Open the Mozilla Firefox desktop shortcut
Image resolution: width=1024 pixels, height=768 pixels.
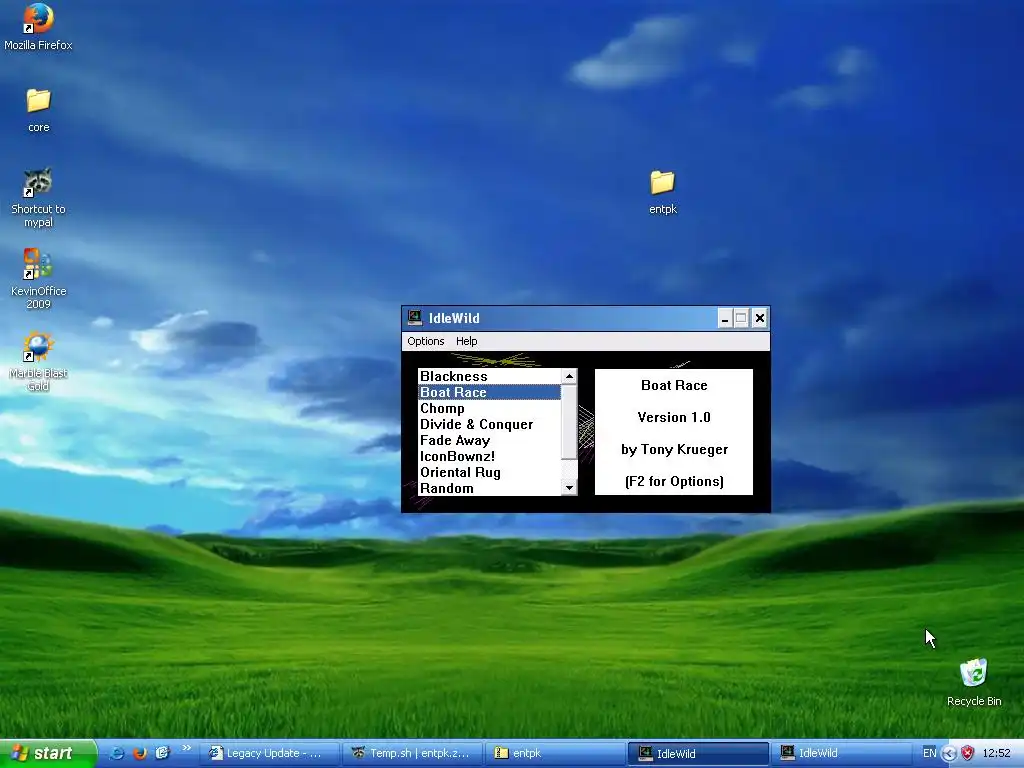click(x=38, y=27)
